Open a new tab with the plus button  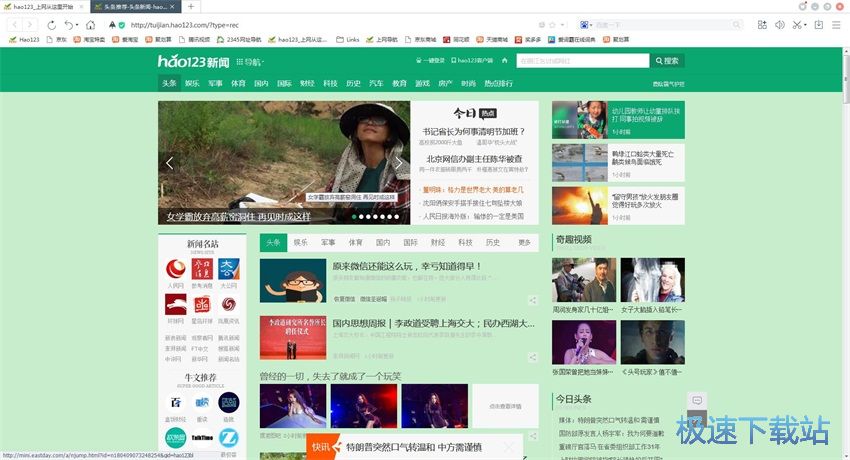[x=191, y=7]
